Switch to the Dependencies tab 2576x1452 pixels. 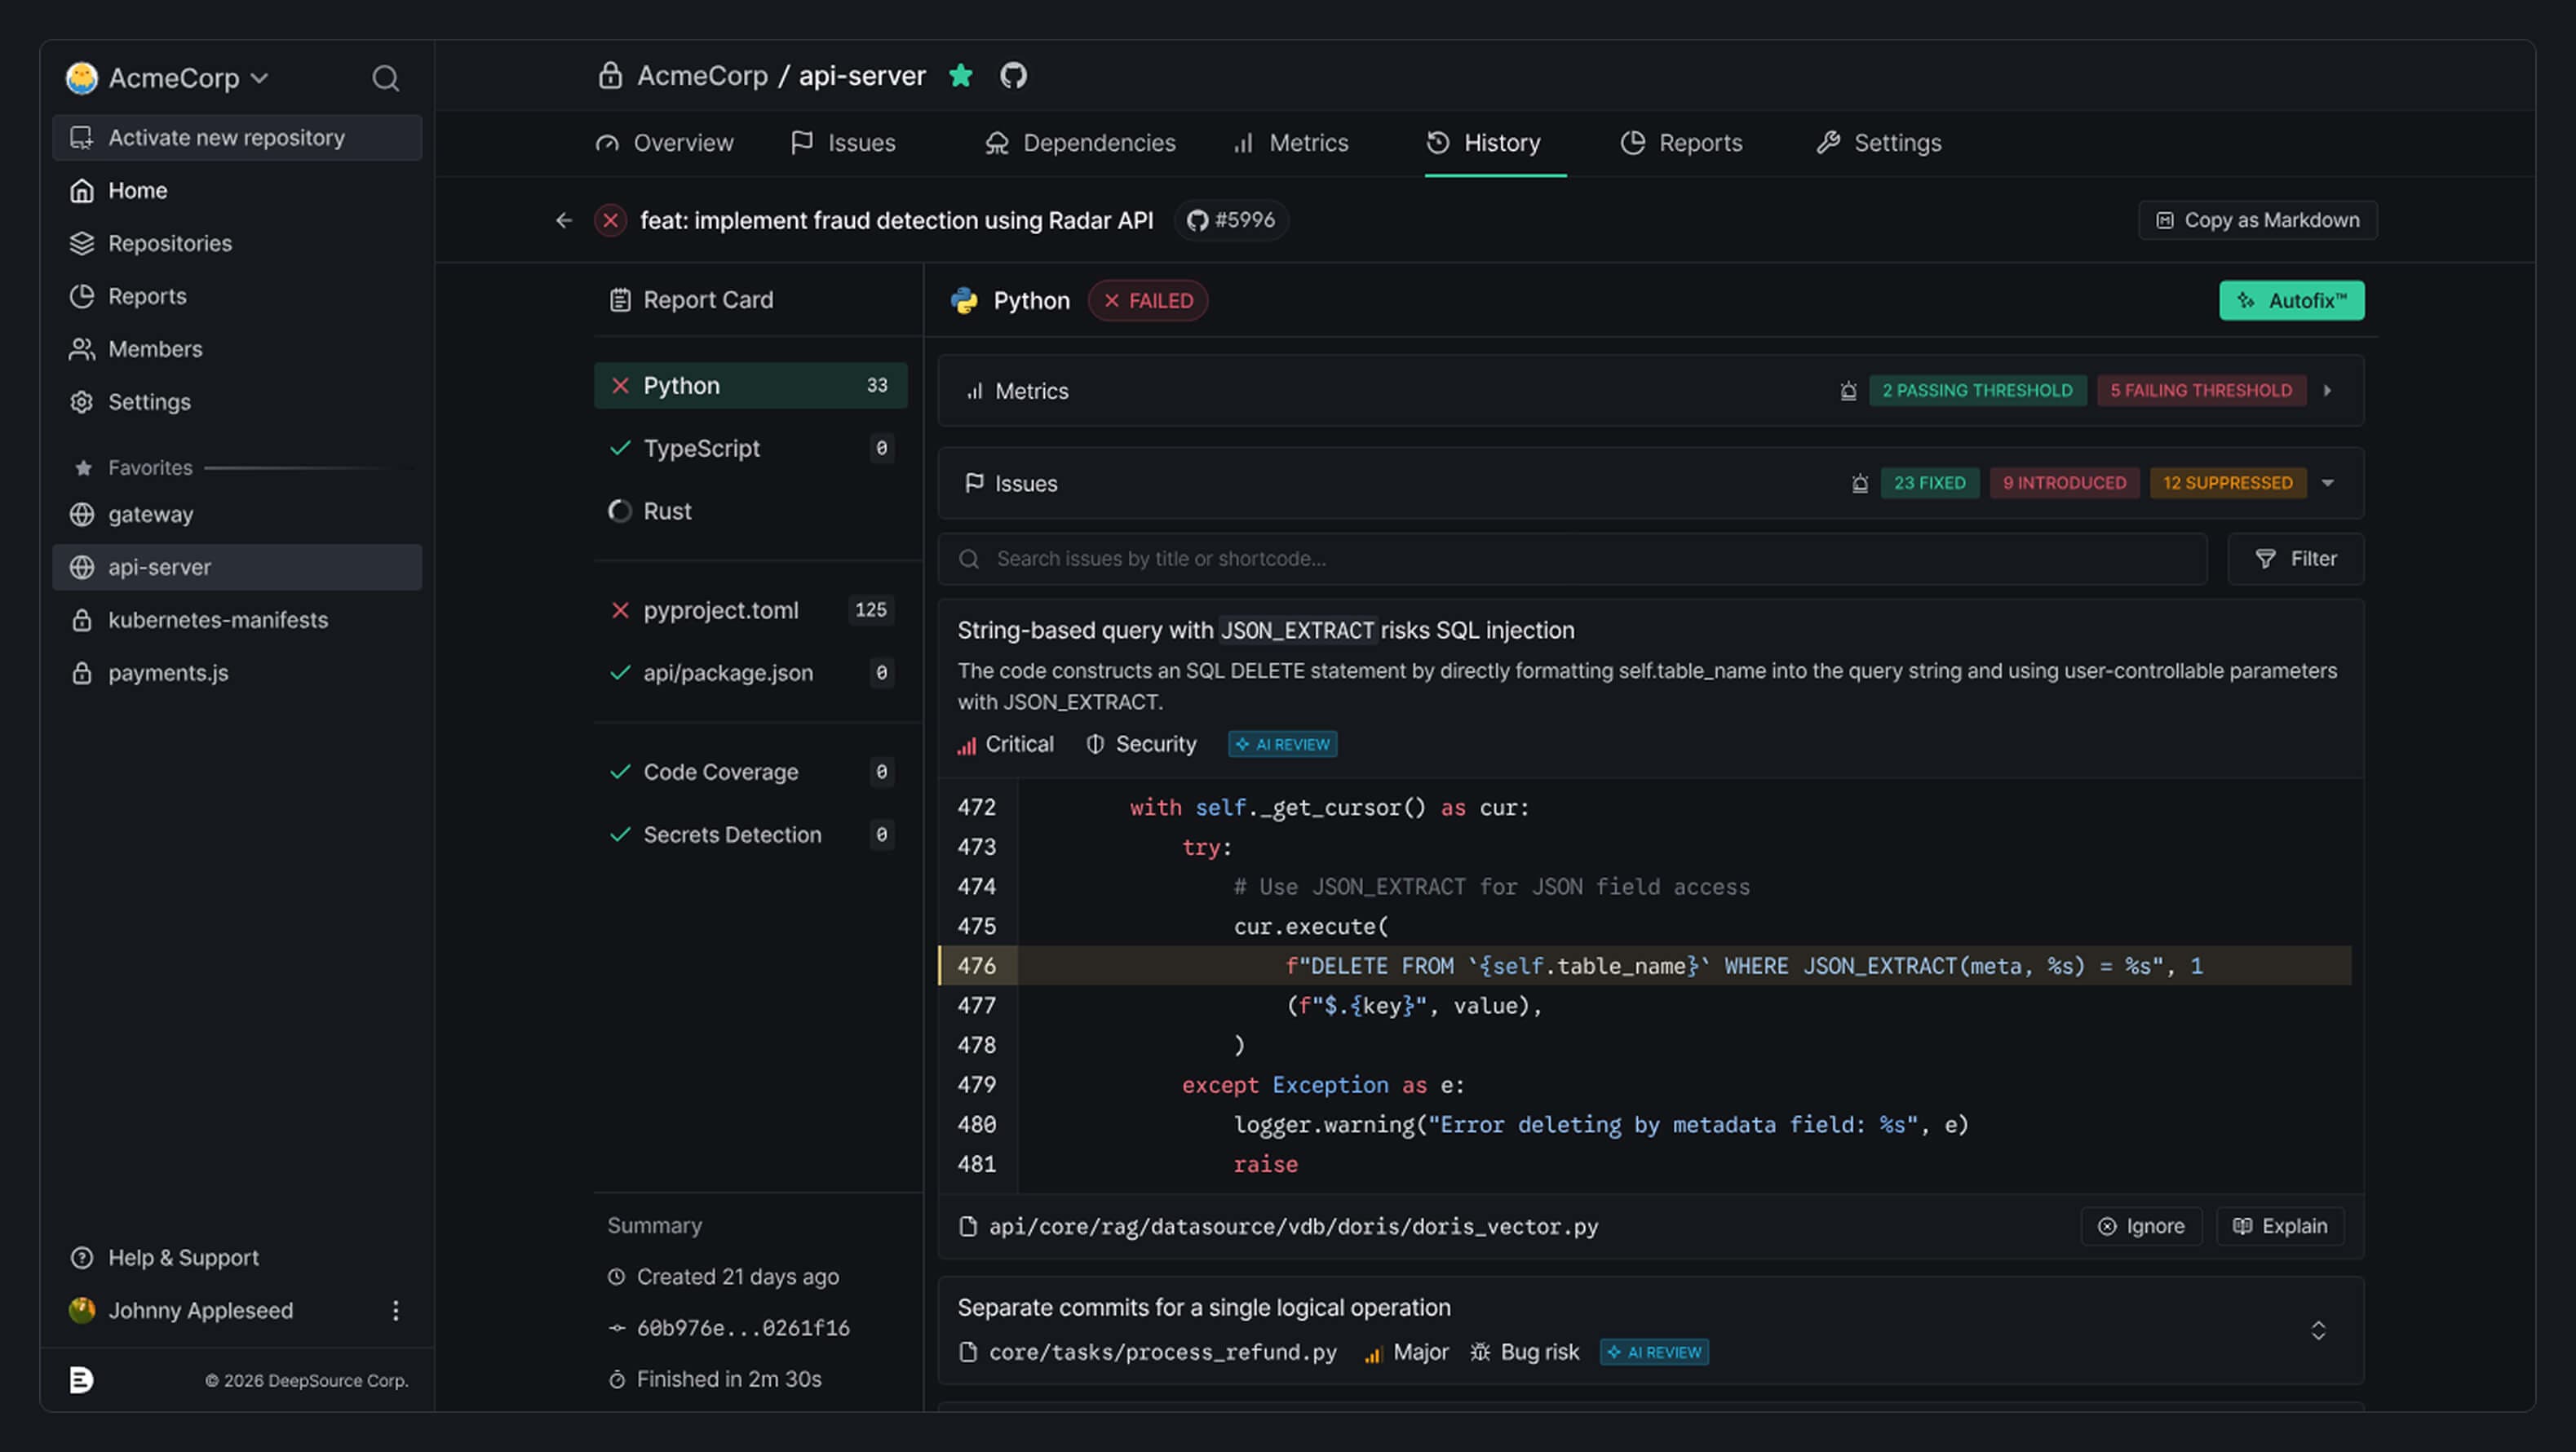point(1080,143)
